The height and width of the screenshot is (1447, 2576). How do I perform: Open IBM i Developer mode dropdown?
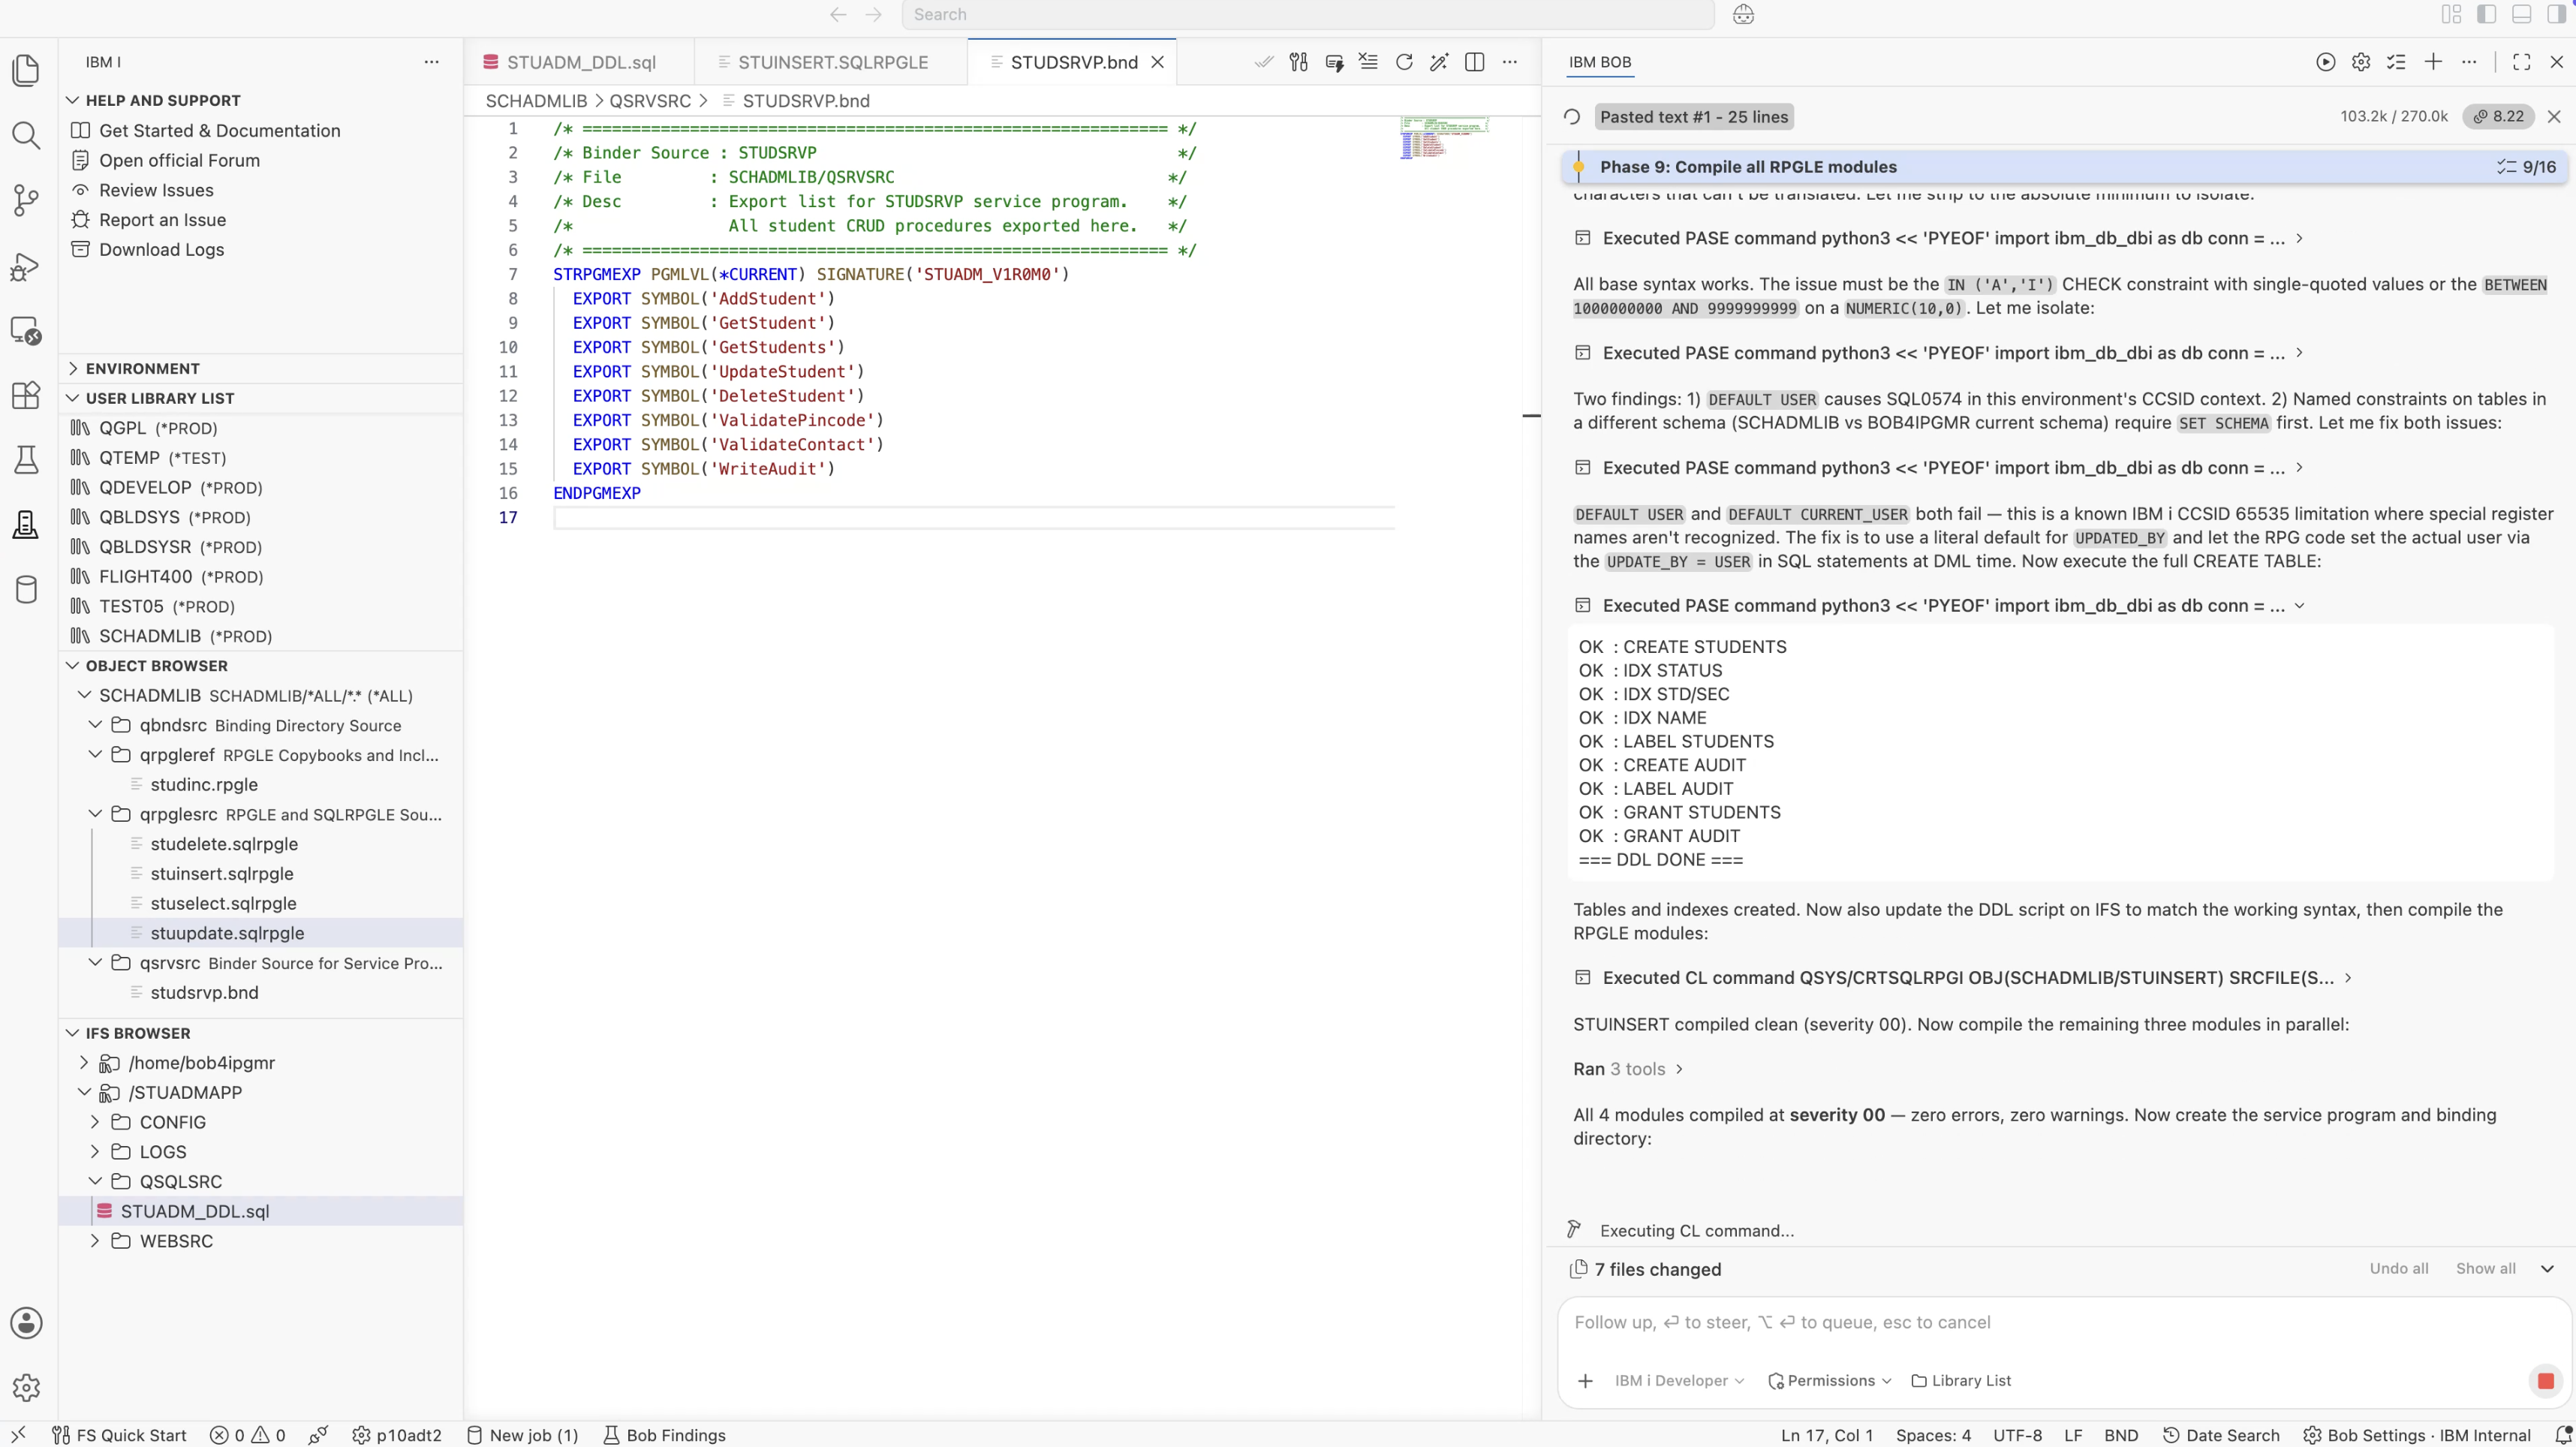(1679, 1381)
